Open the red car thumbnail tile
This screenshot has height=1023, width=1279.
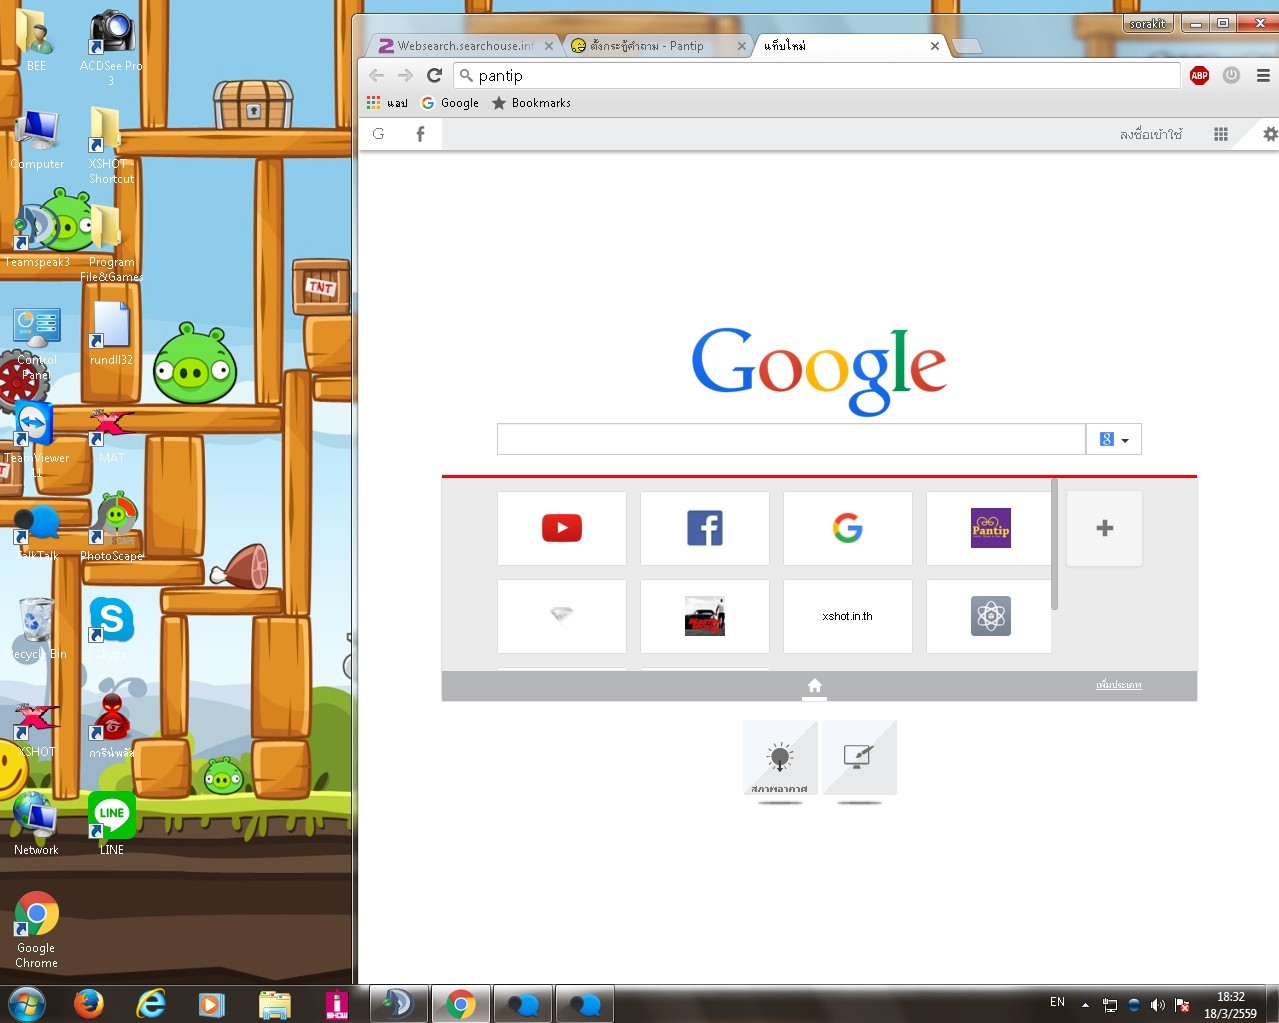705,616
